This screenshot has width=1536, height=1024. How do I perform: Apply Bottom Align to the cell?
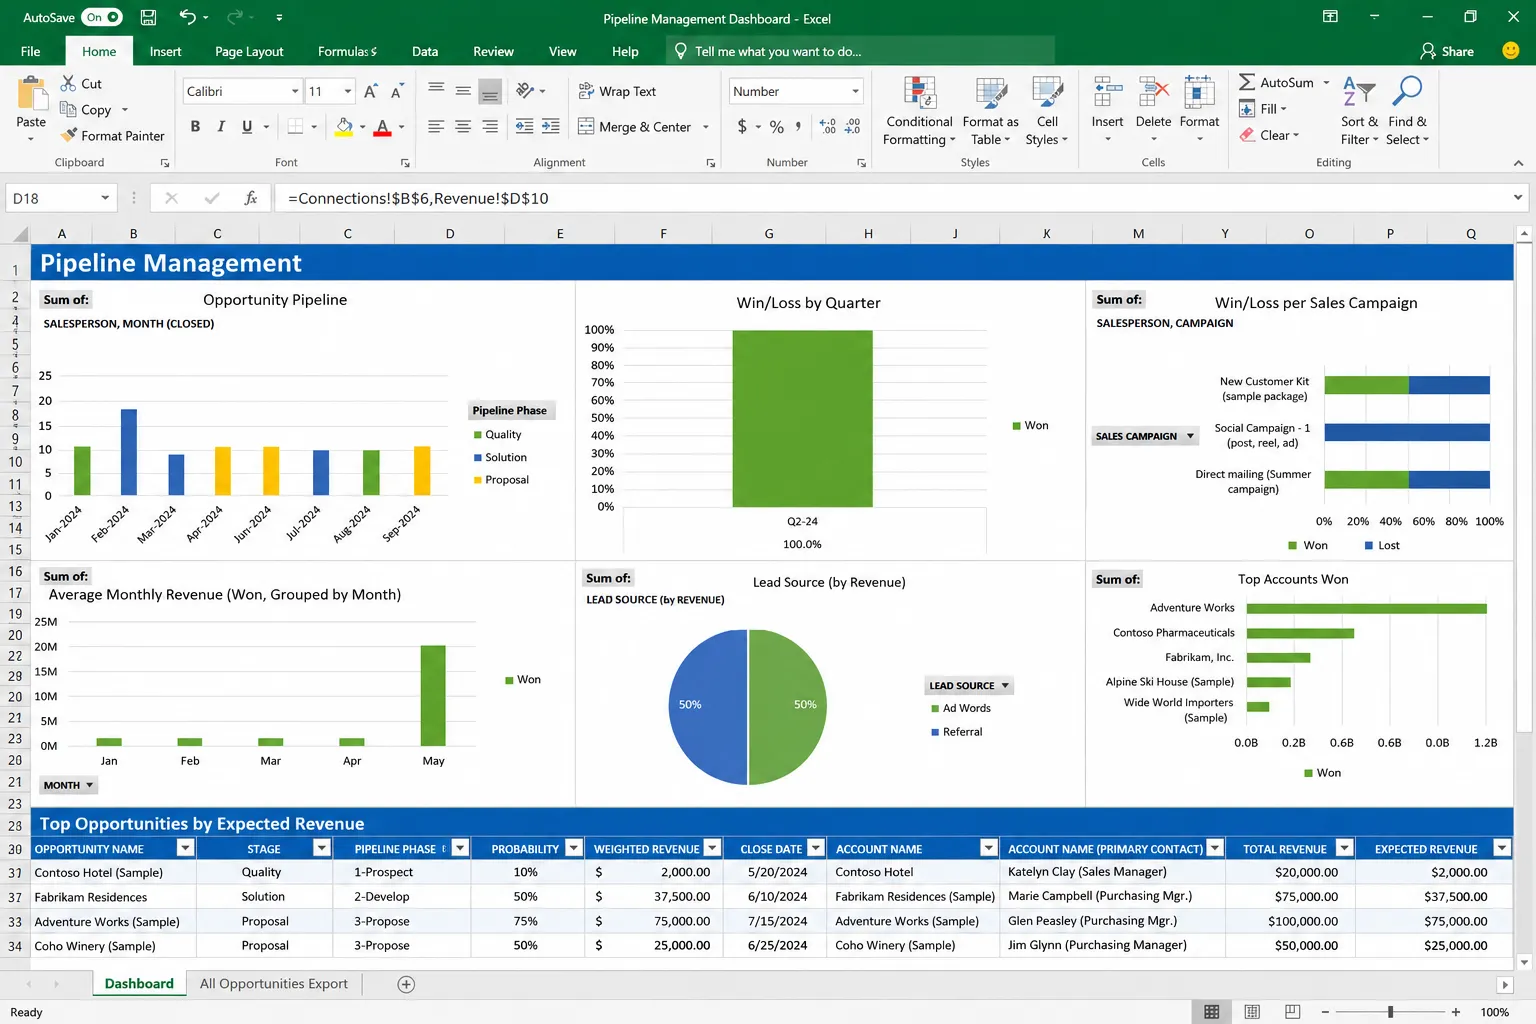(x=490, y=91)
